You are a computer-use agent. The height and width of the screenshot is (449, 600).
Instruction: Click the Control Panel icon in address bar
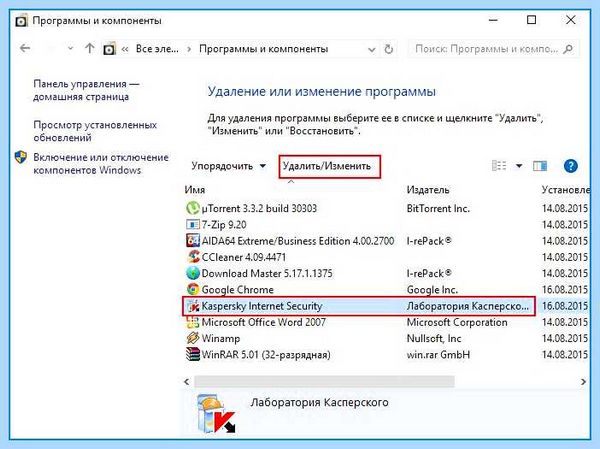109,49
